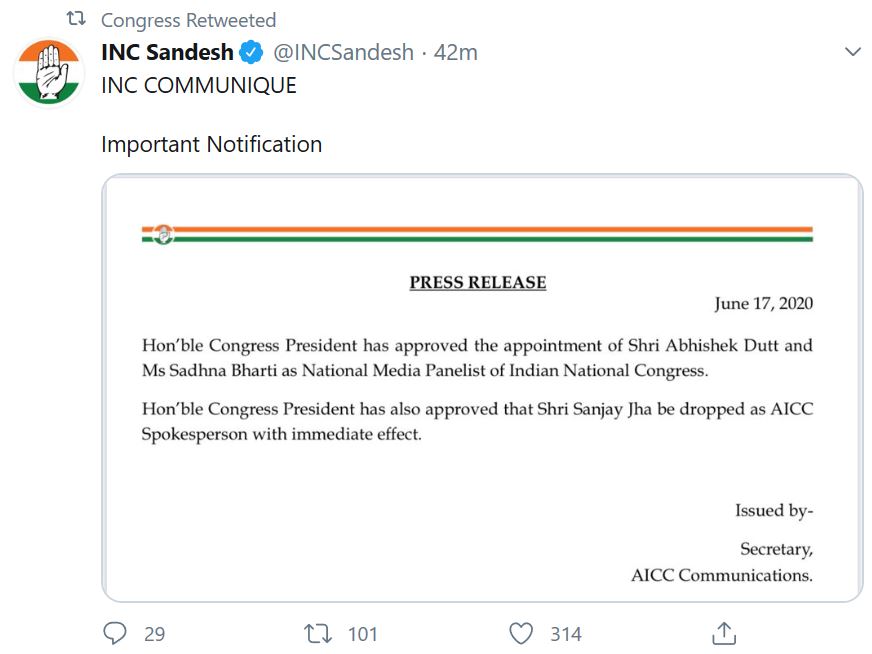Click the reply speech bubble icon
This screenshot has width=872, height=654.
115,633
